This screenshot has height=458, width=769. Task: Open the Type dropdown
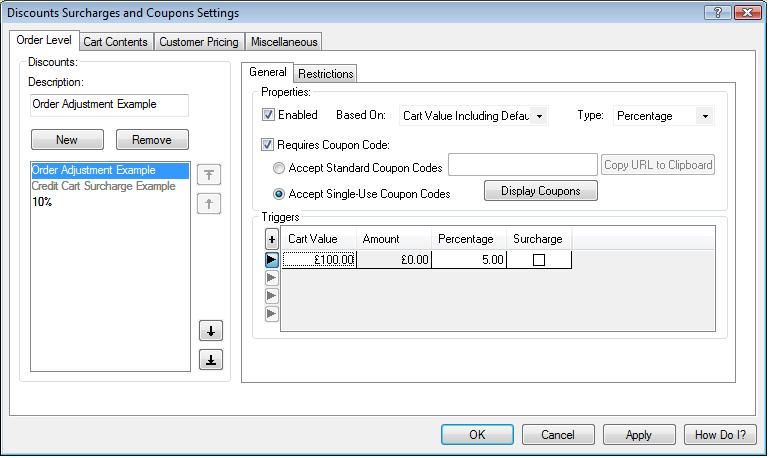click(x=704, y=116)
